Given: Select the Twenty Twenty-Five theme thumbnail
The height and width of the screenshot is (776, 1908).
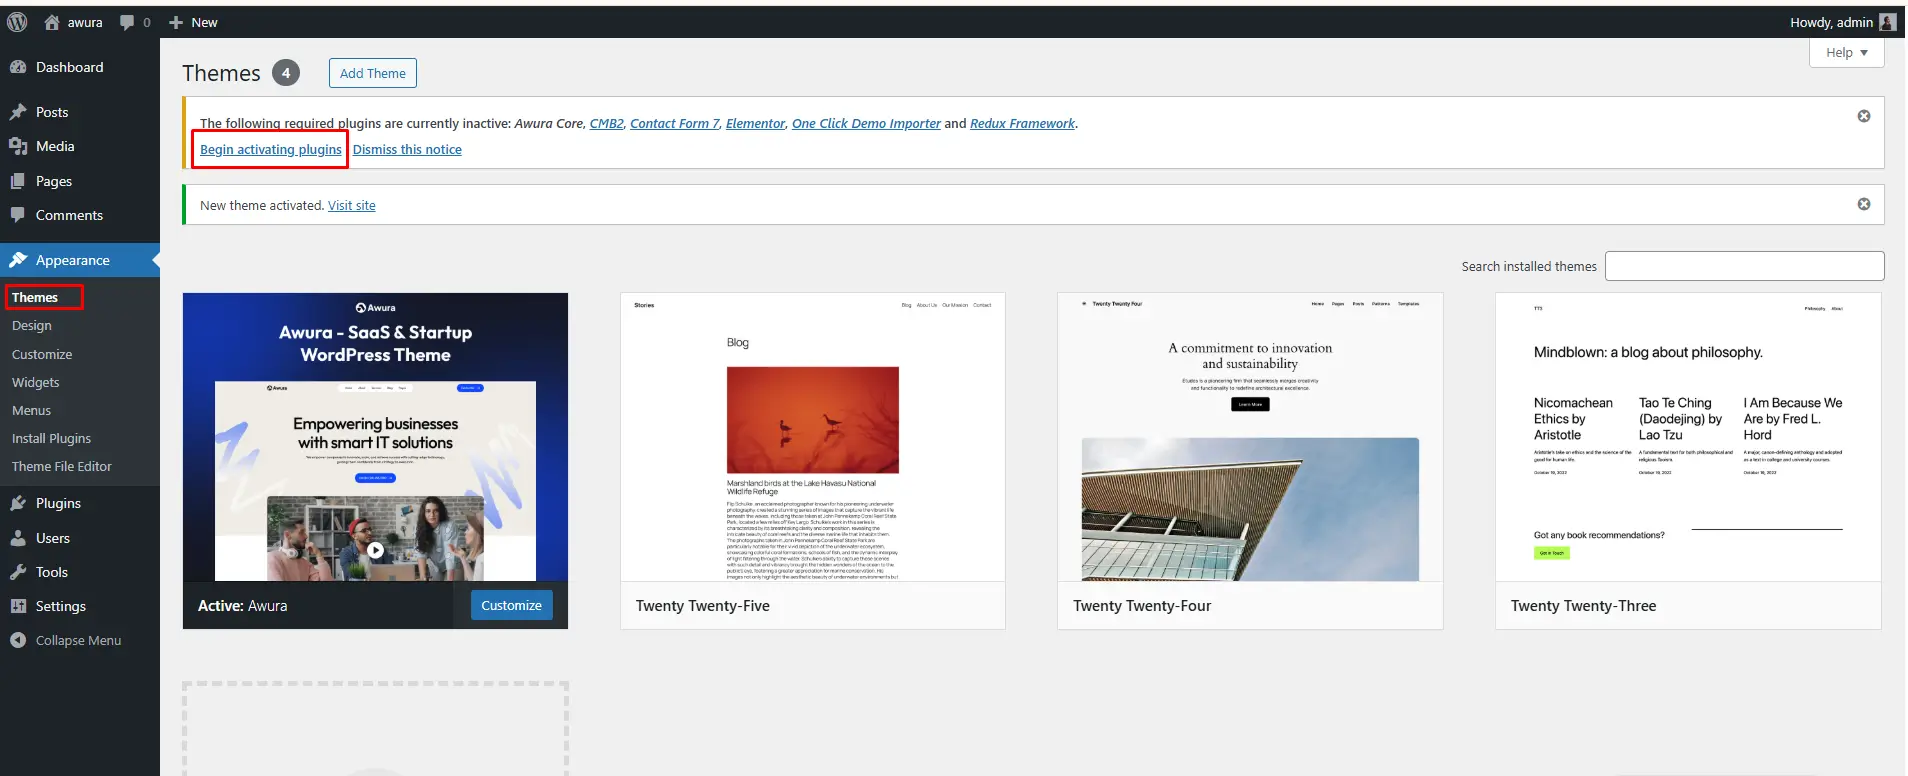Looking at the screenshot, I should click(813, 437).
